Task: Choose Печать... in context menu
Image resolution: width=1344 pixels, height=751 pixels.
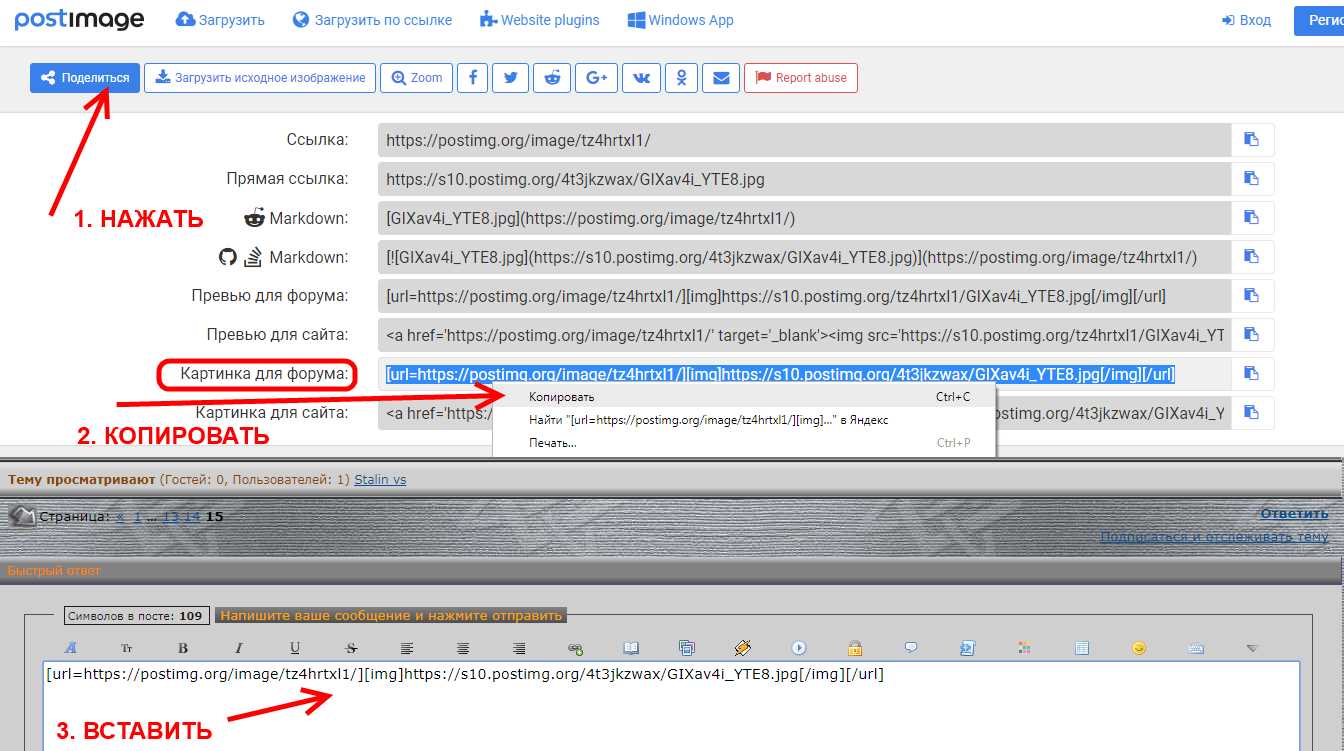Action: 744,443
